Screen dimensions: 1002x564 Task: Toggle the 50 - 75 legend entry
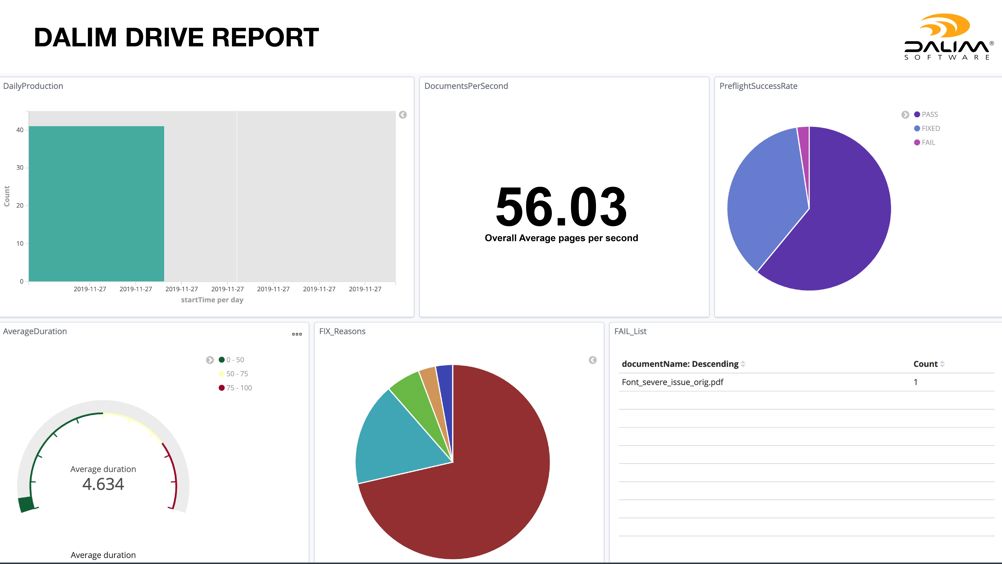233,374
